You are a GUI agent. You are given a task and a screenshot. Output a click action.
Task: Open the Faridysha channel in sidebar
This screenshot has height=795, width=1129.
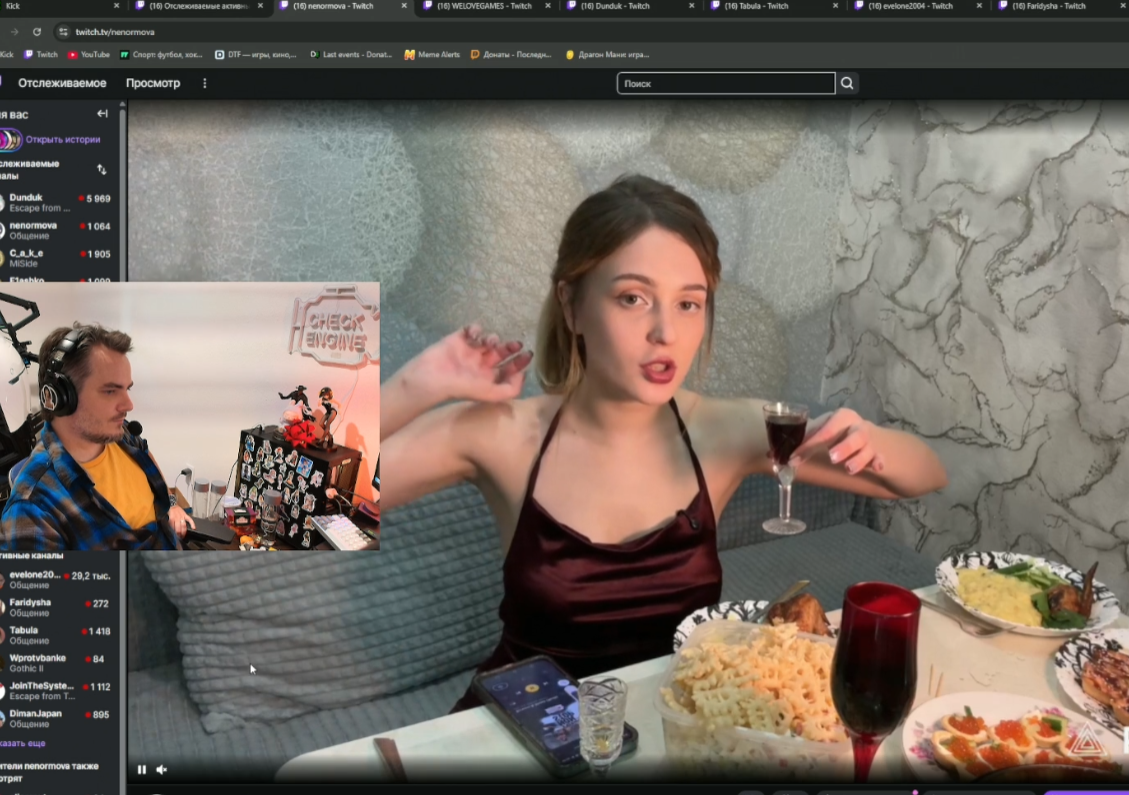pos(58,607)
